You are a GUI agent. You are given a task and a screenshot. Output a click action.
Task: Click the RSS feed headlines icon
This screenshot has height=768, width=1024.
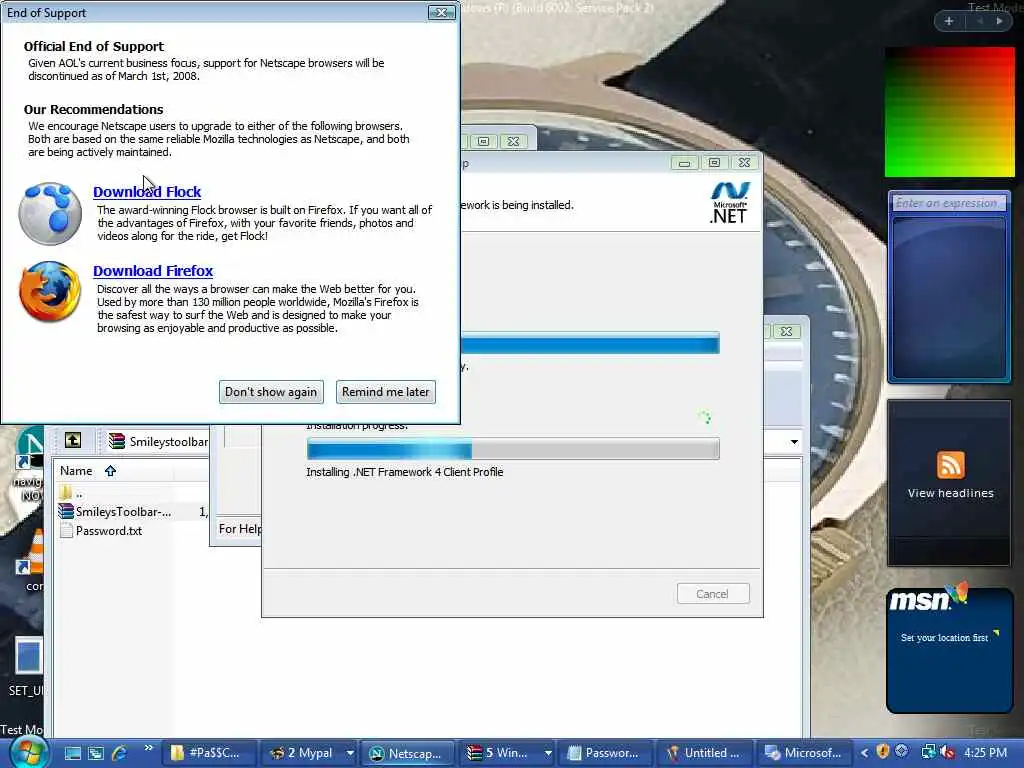950,465
